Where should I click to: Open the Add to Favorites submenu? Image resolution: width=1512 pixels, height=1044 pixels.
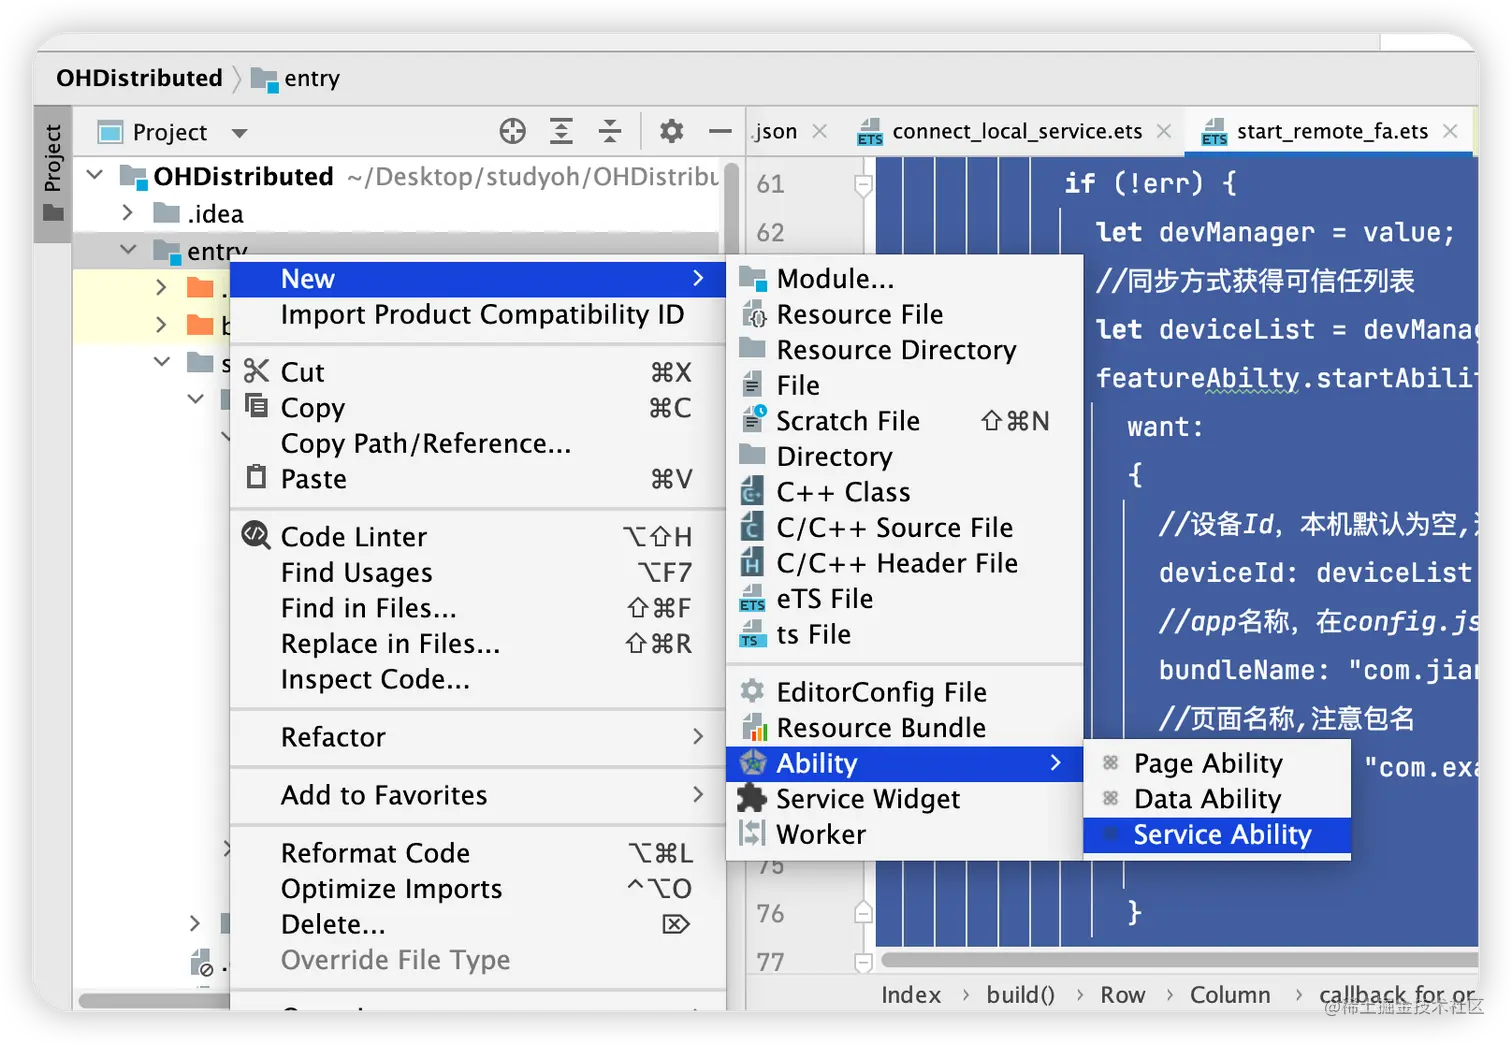[478, 795]
